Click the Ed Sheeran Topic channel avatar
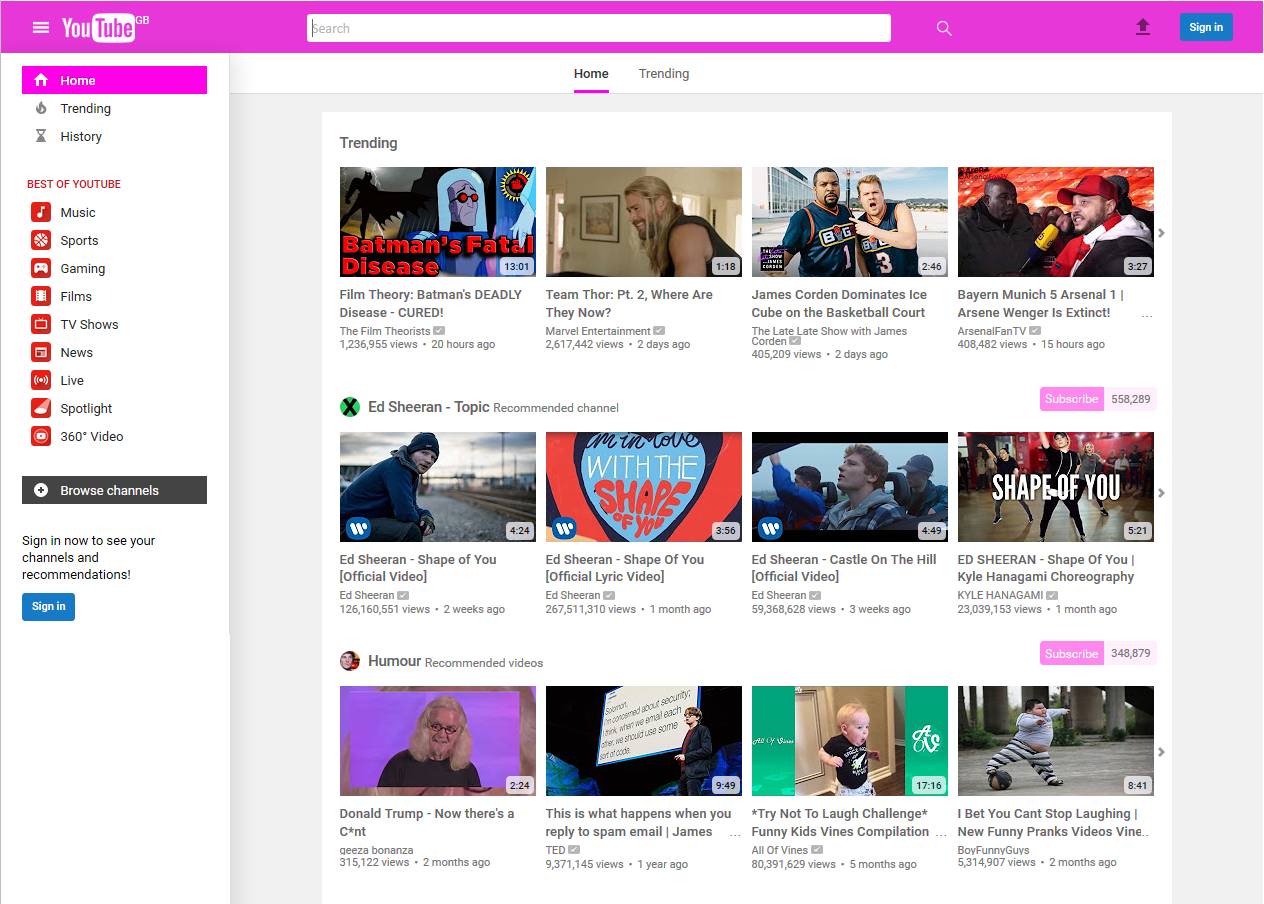Viewport: 1264px width, 904px height. click(350, 407)
